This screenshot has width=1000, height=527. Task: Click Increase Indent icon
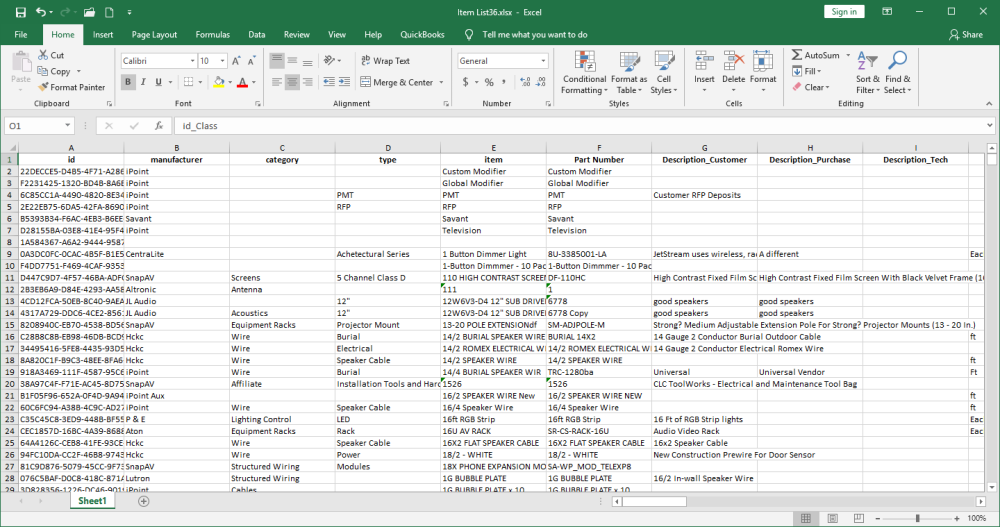(x=344, y=82)
